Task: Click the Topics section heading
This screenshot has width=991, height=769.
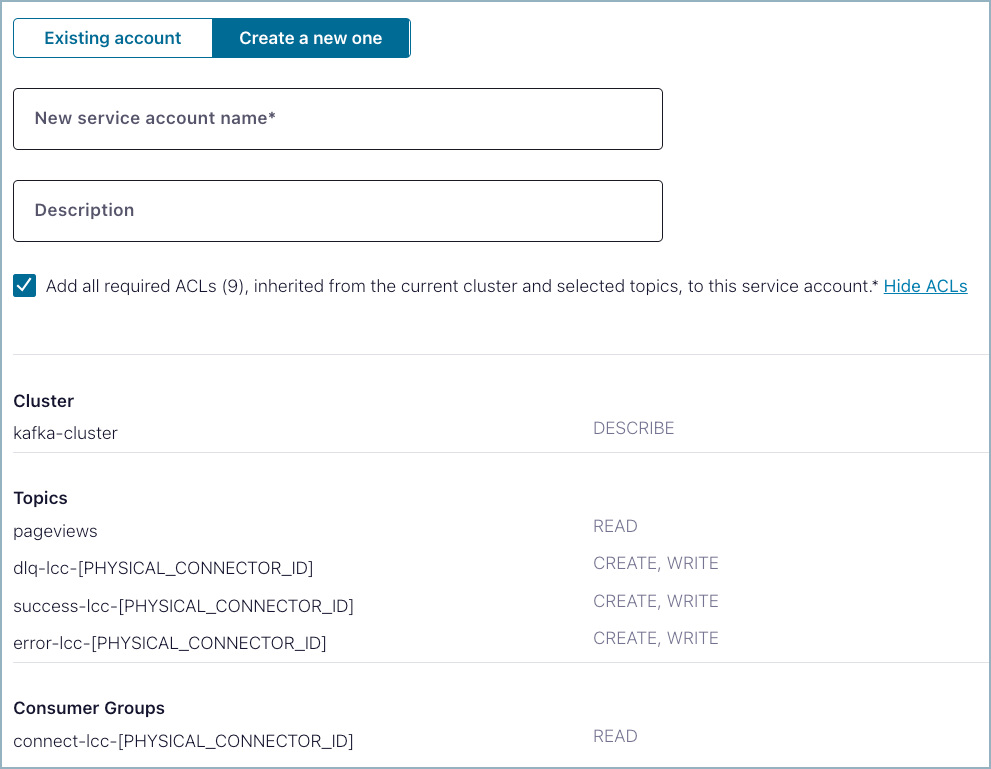Action: [40, 497]
